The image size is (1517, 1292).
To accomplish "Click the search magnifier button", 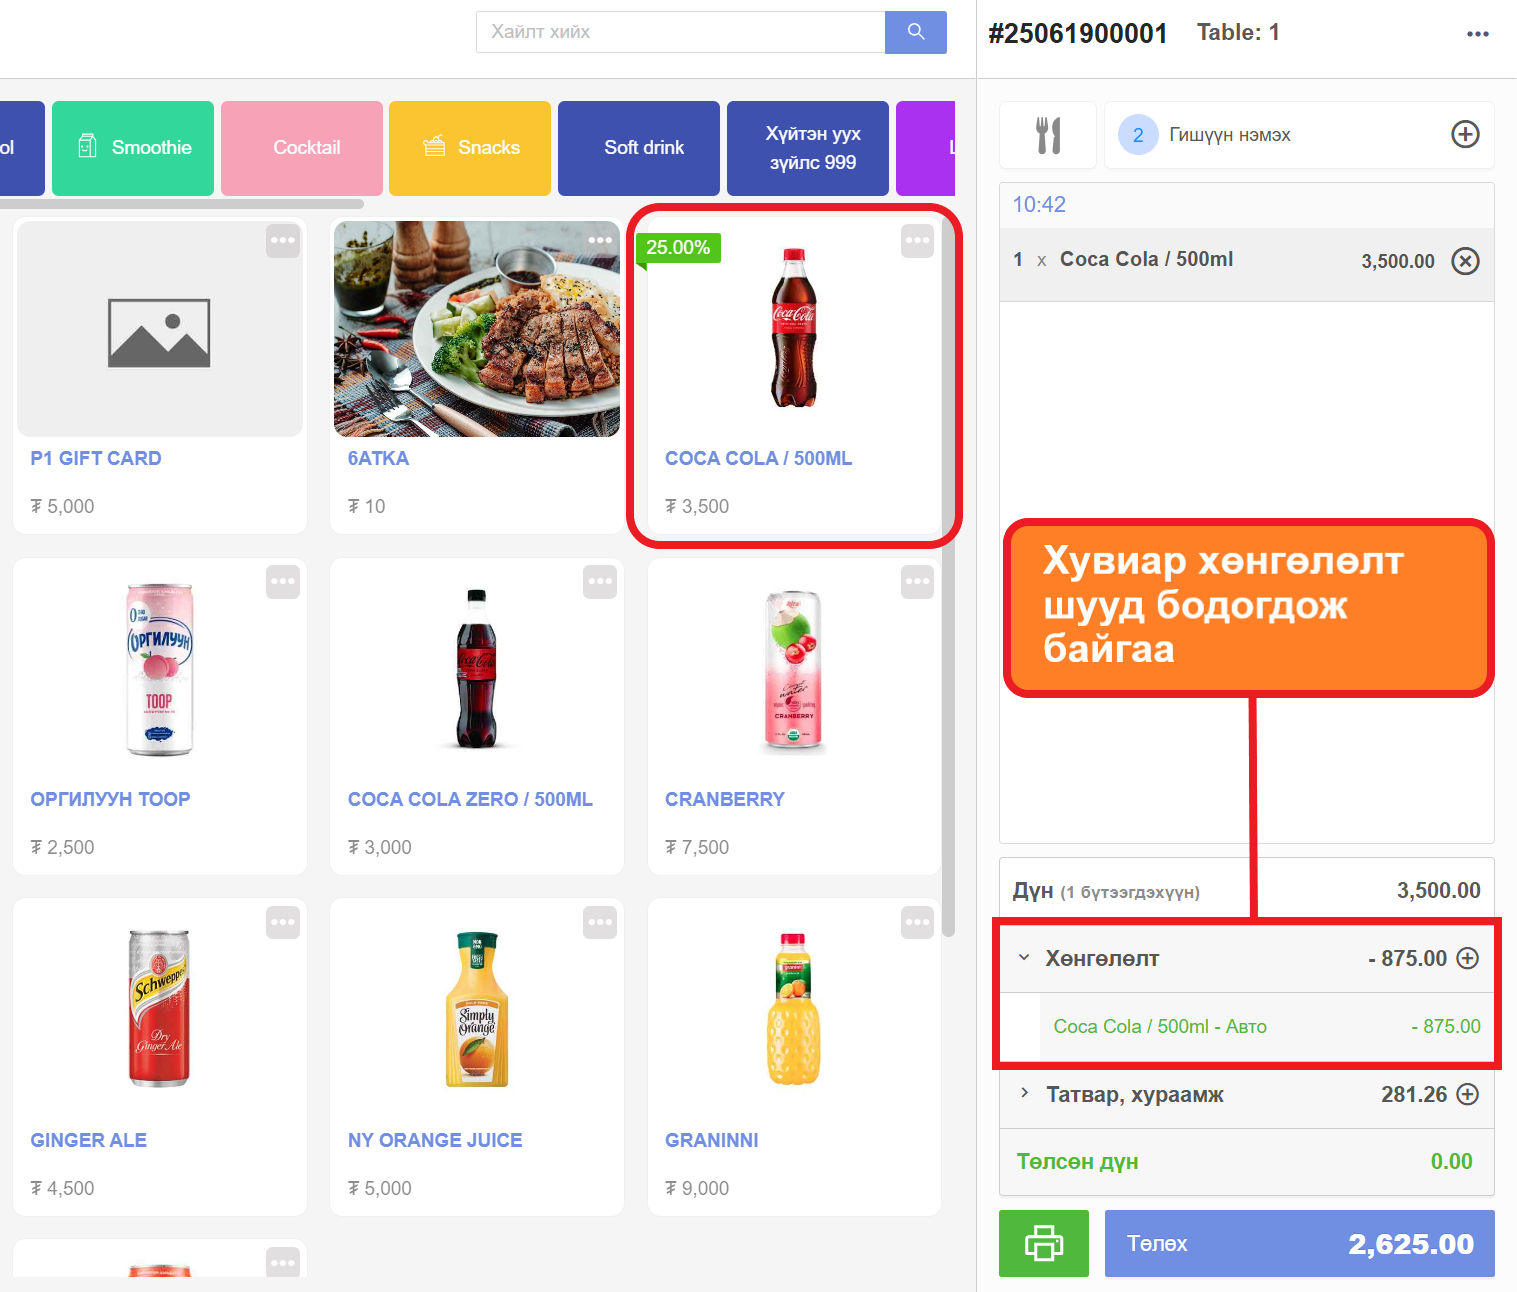I will click(x=915, y=32).
